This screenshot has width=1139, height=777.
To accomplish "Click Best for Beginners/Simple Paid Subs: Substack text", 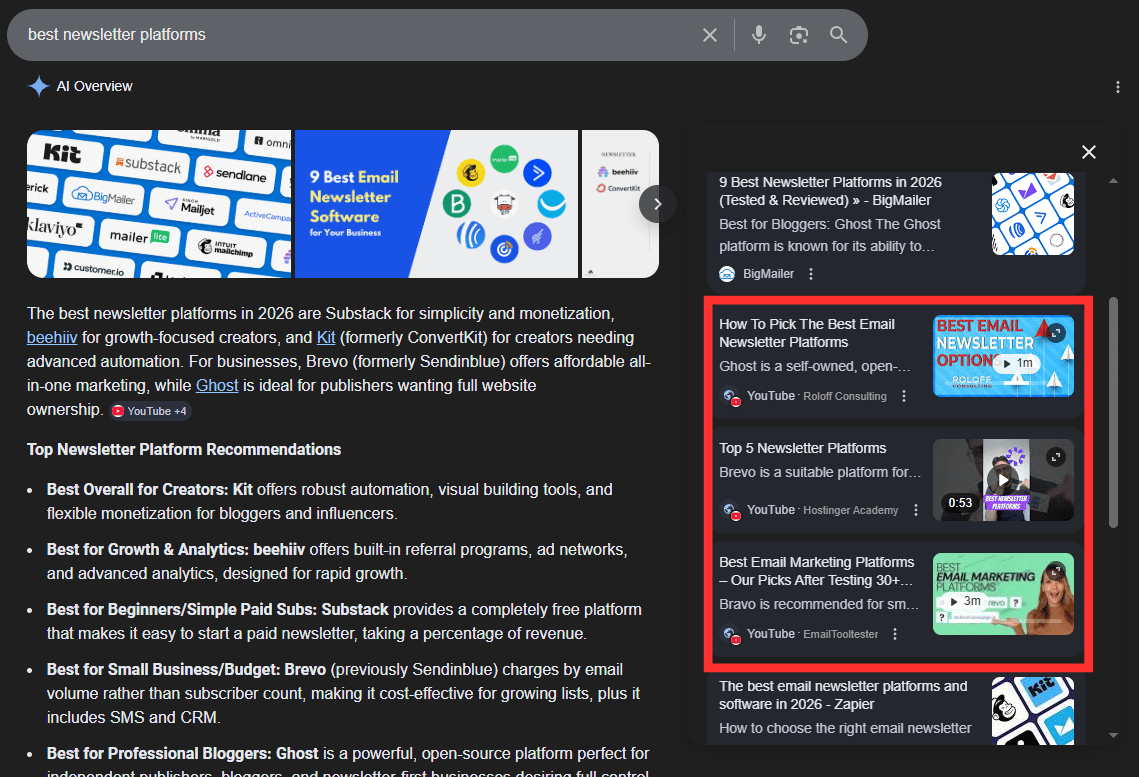I will pyautogui.click(x=218, y=609).
